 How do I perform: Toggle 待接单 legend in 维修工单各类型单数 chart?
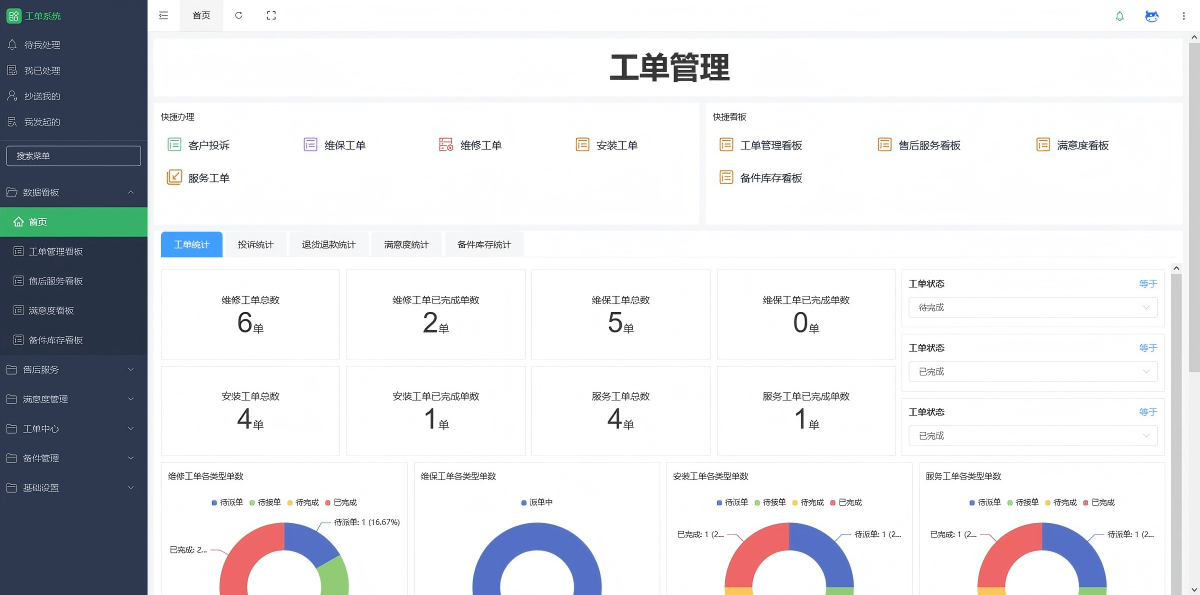265,502
